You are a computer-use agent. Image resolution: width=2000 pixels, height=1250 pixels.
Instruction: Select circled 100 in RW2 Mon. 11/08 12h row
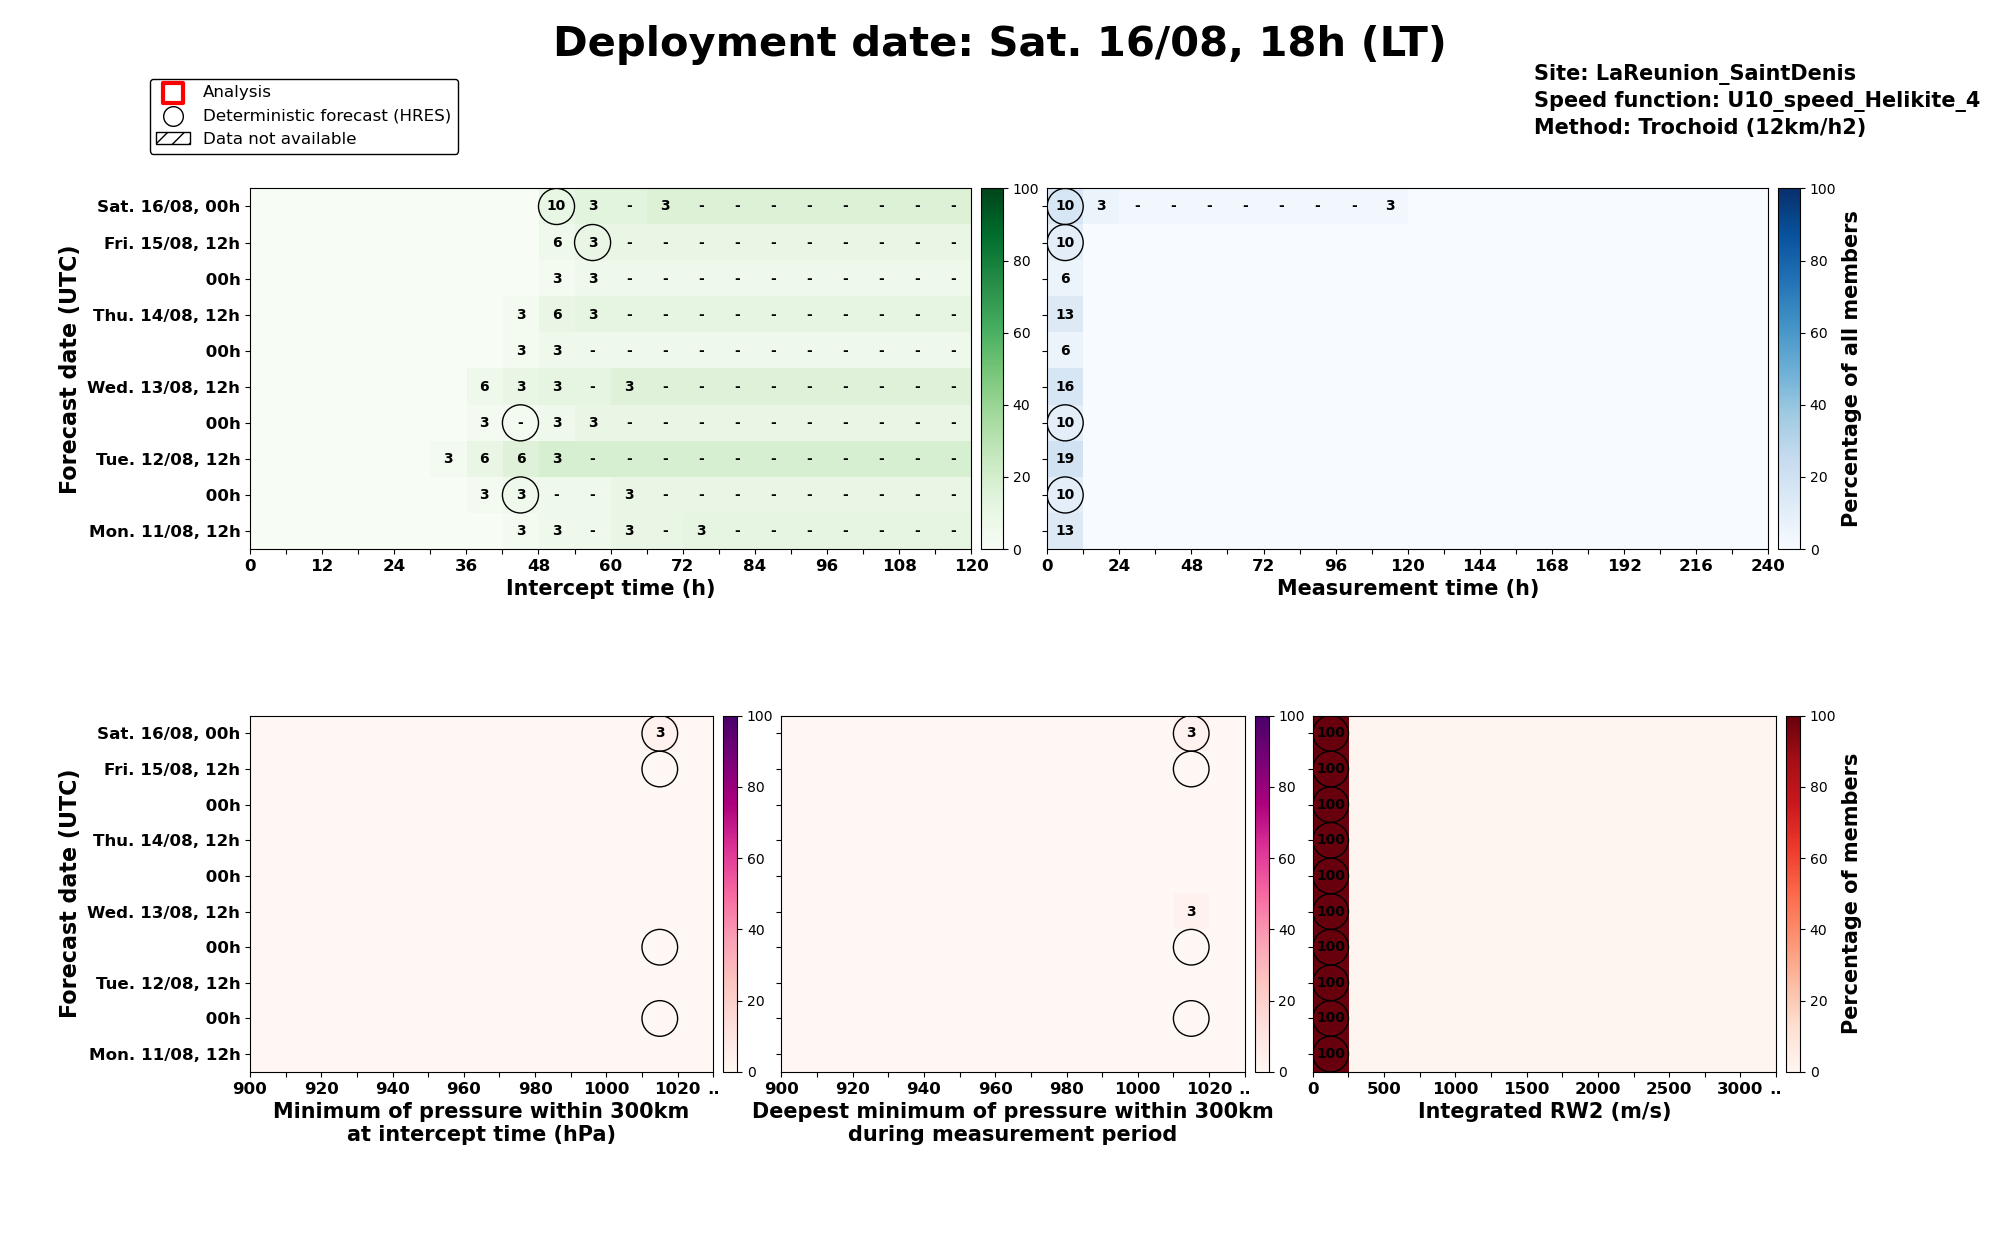1330,1054
